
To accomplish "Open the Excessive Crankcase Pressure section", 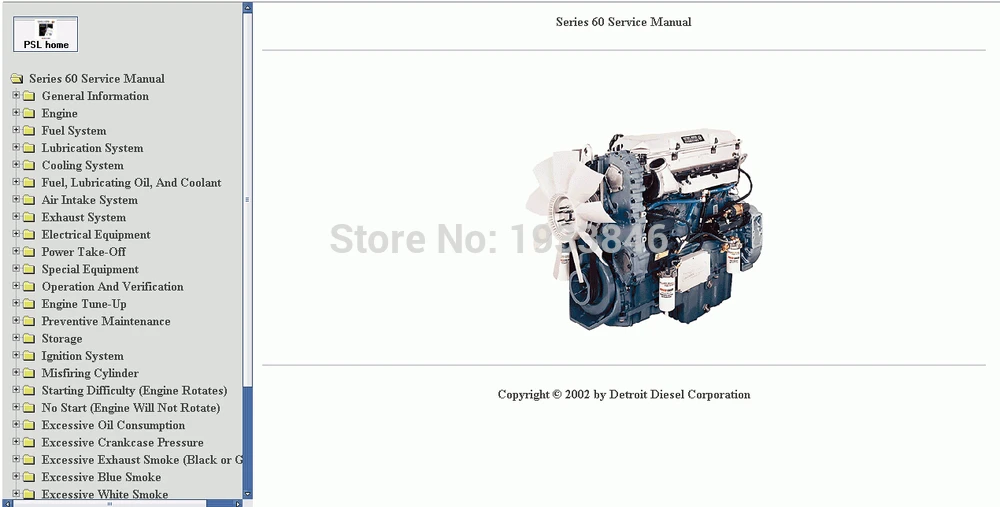I will pyautogui.click(x=122, y=442).
